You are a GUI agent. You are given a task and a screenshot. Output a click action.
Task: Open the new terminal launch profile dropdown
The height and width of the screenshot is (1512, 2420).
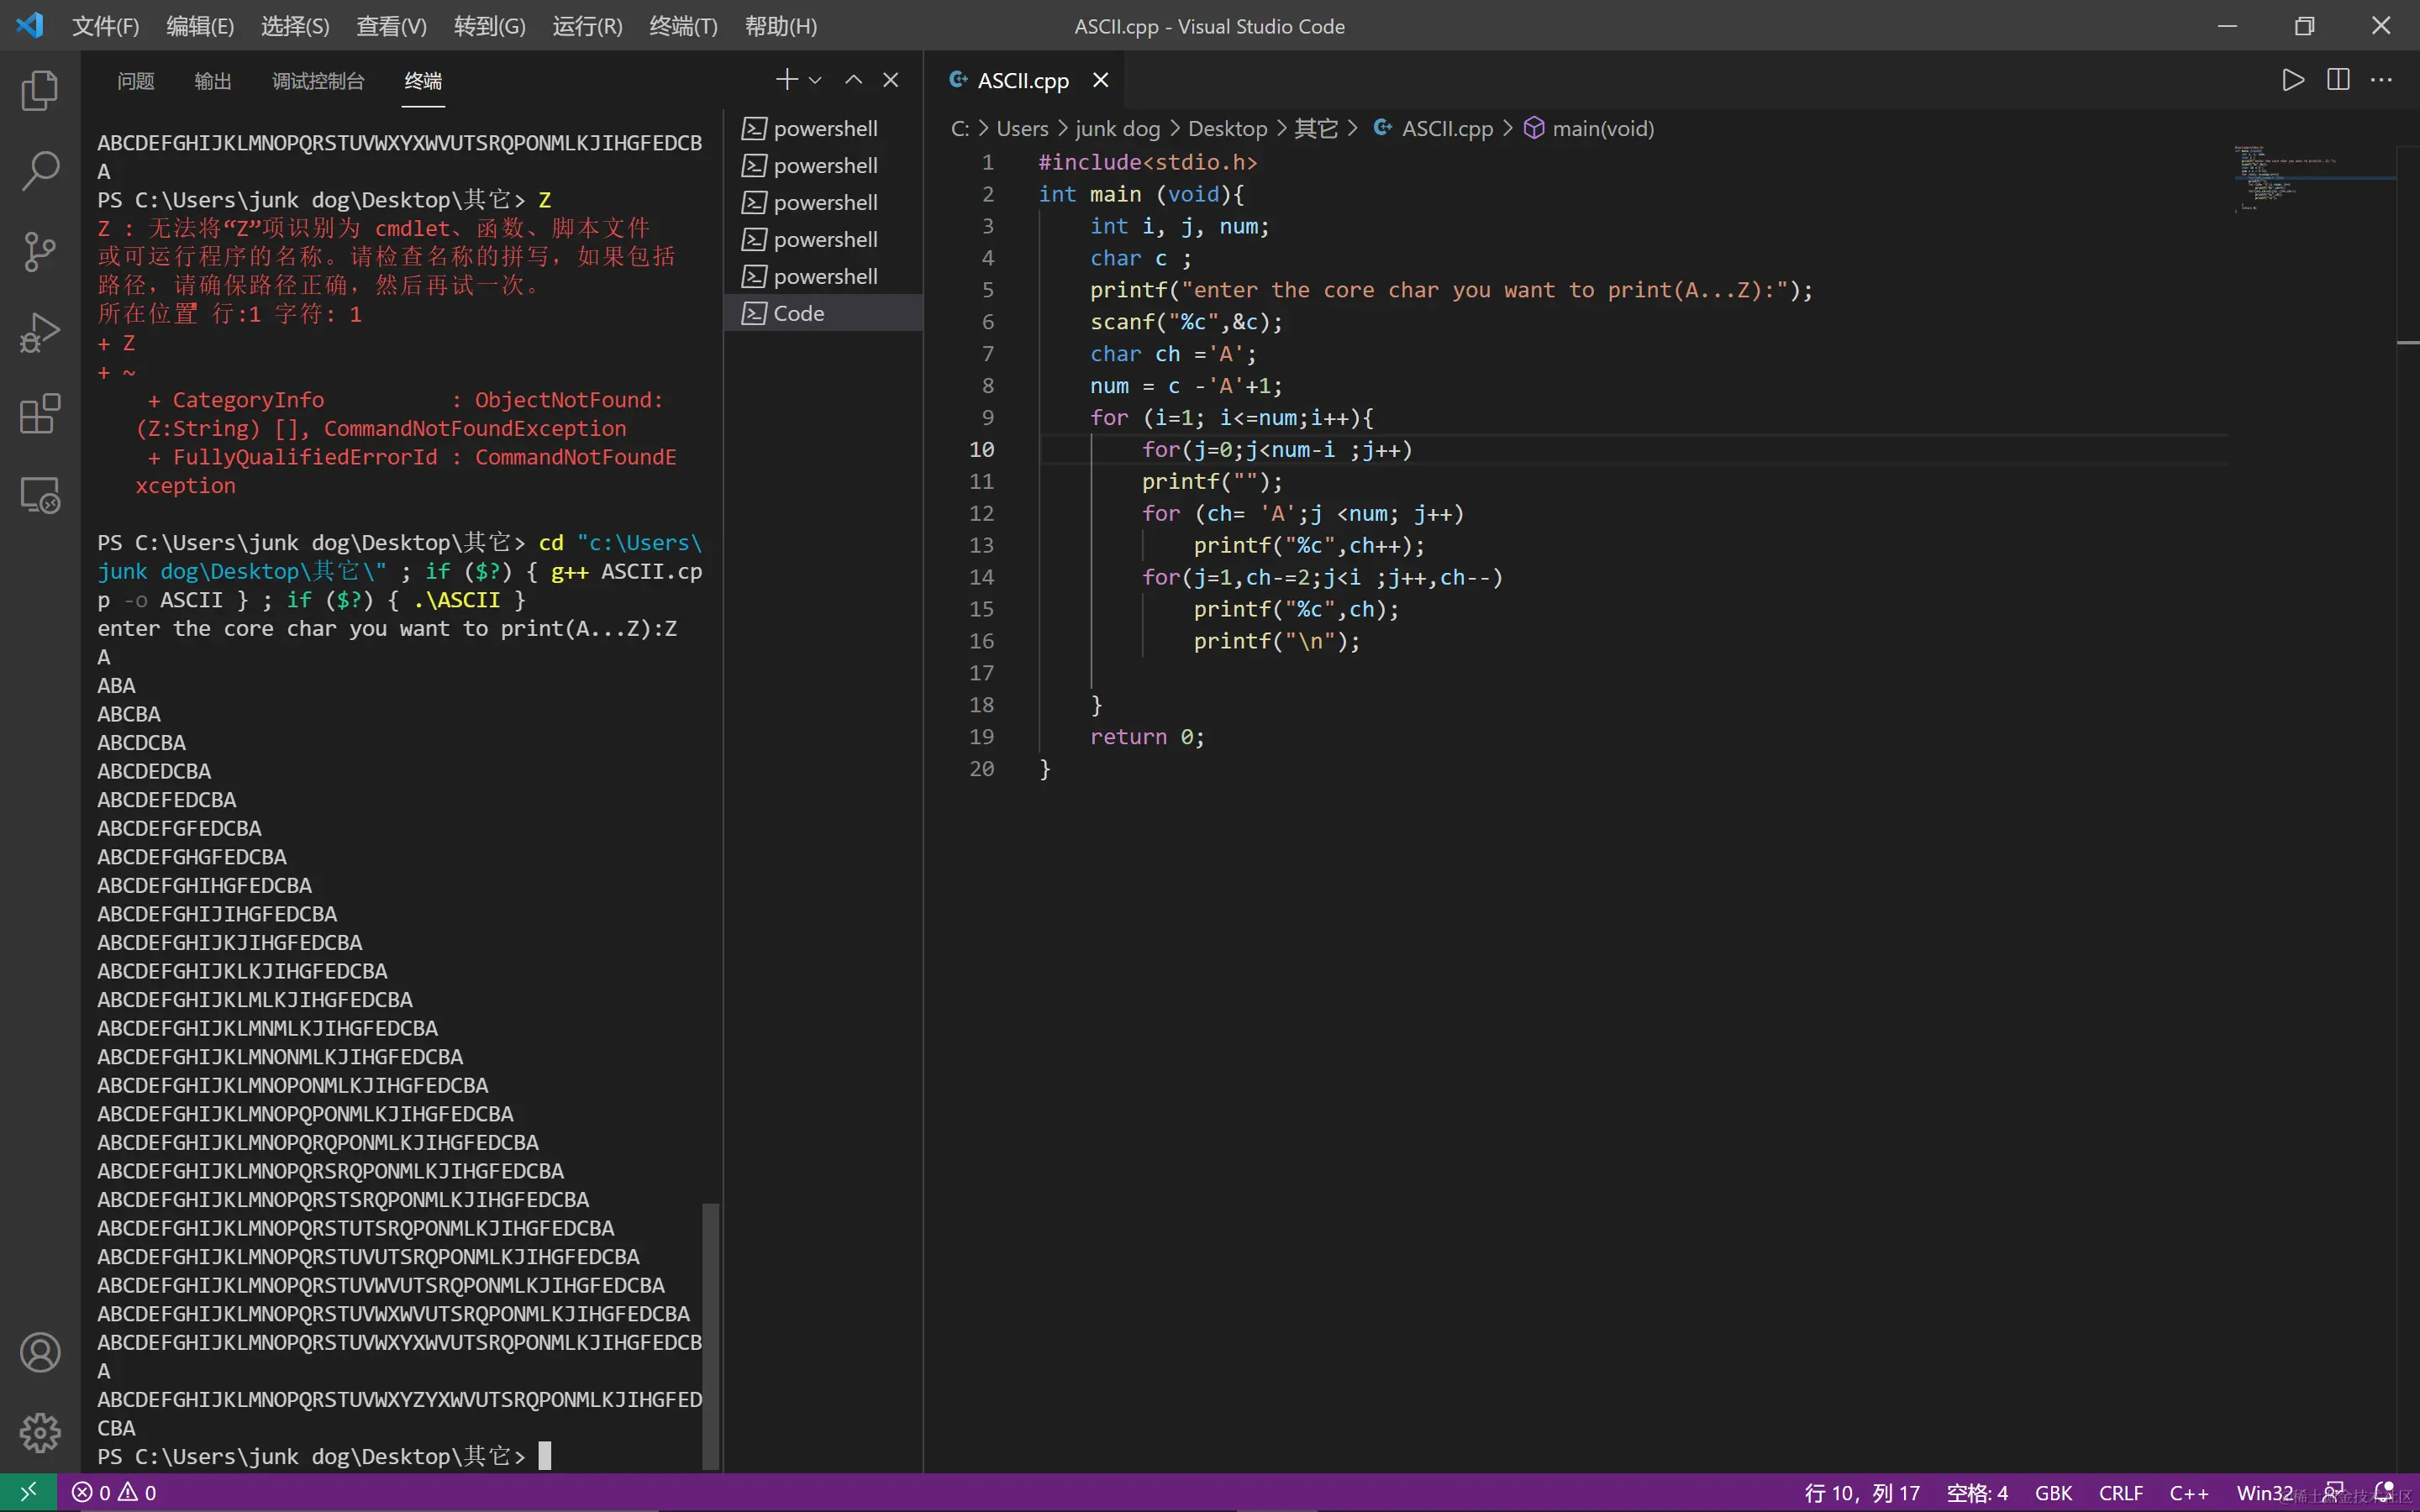(x=816, y=80)
